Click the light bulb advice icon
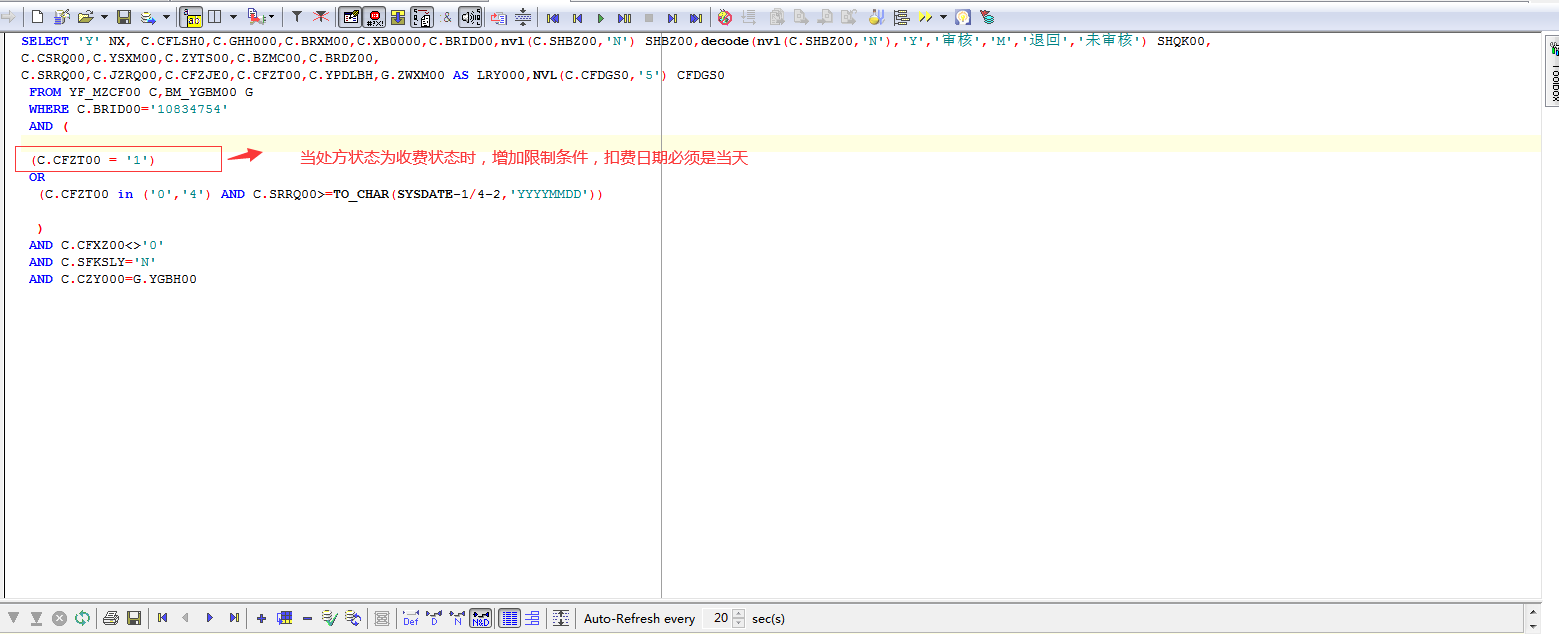Screen dimensions: 1559x636 (x=962, y=17)
